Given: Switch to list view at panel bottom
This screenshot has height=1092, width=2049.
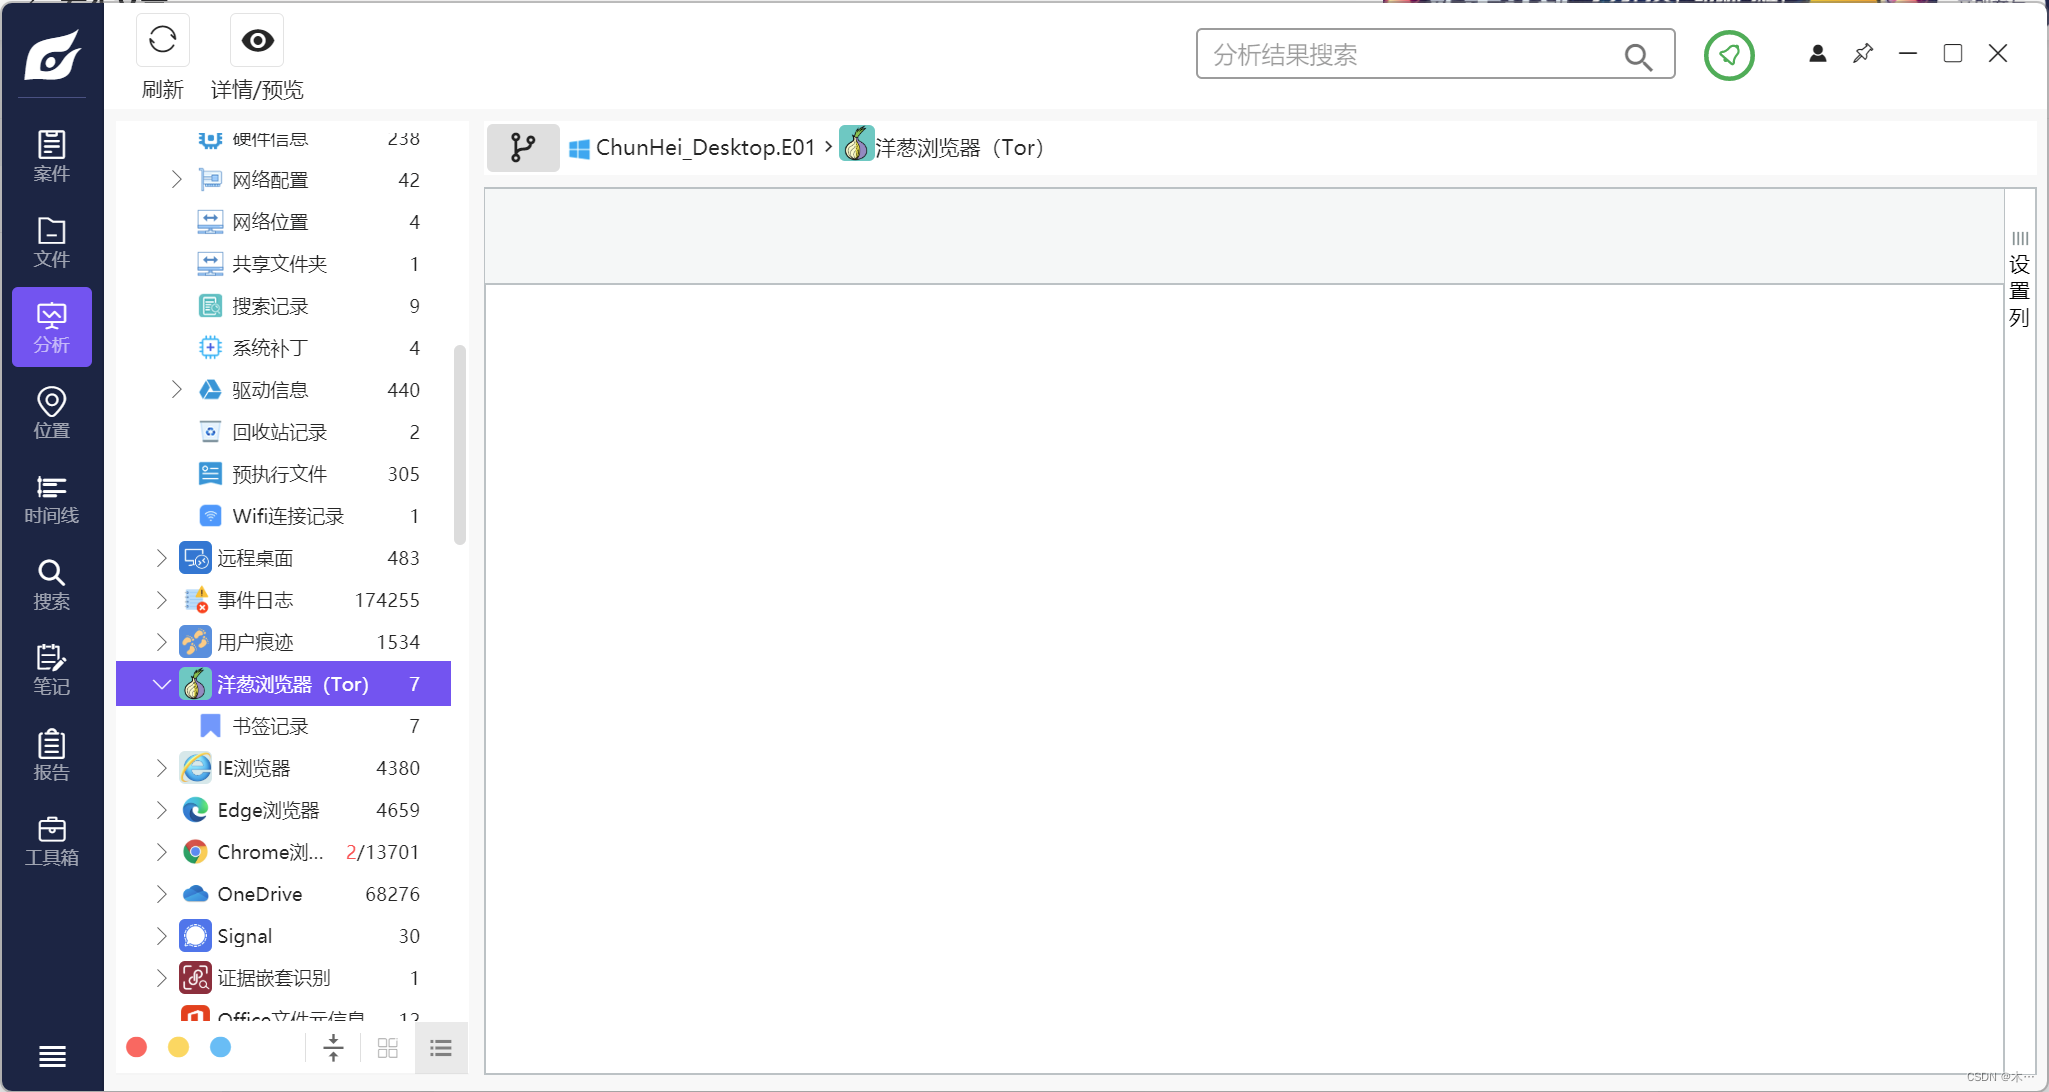Looking at the screenshot, I should (441, 1048).
